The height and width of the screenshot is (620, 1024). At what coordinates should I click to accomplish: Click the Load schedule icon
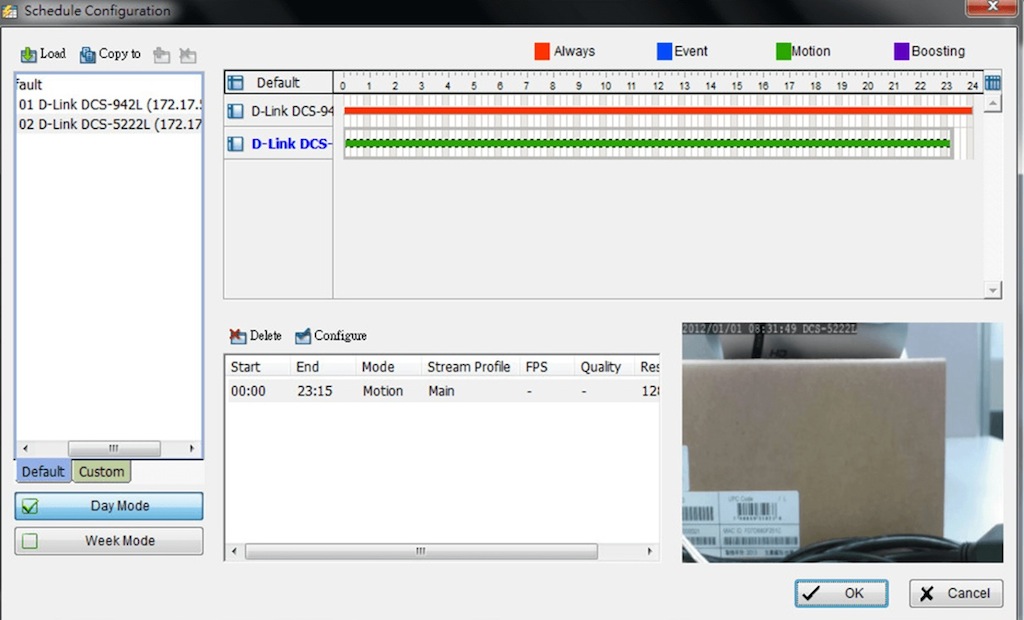(x=29, y=54)
